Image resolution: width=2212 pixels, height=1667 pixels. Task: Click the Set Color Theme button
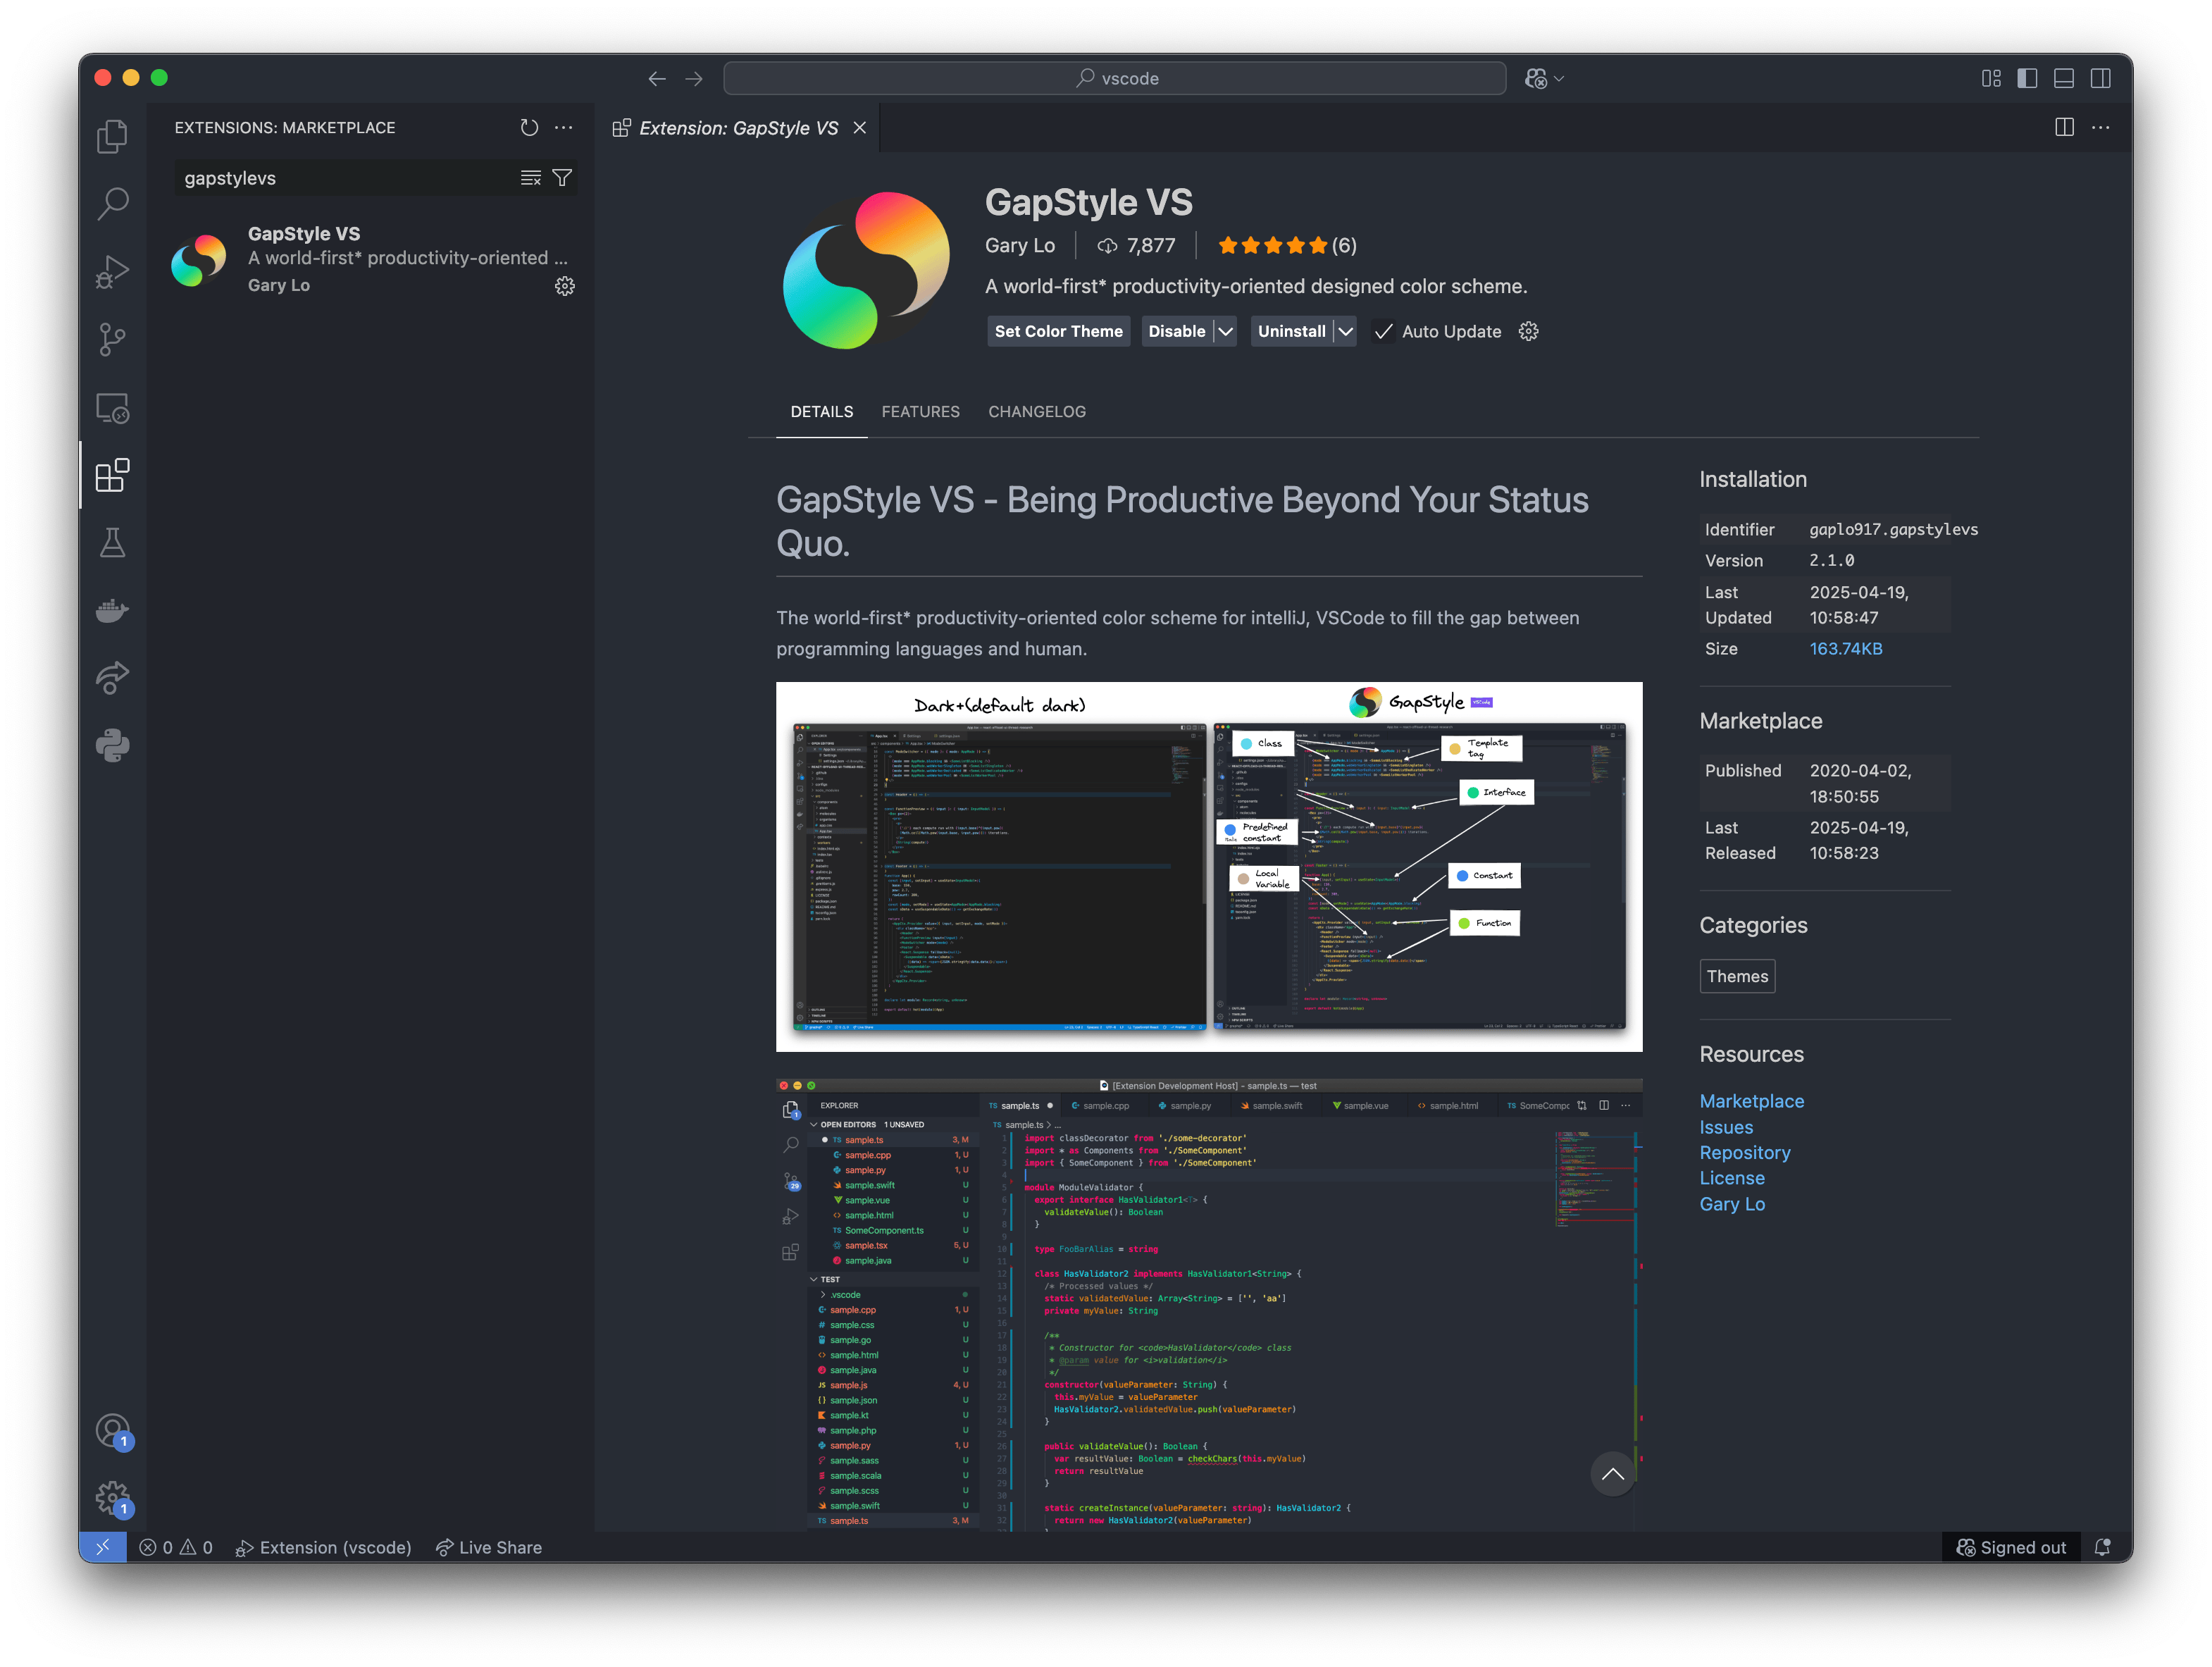tap(1058, 331)
